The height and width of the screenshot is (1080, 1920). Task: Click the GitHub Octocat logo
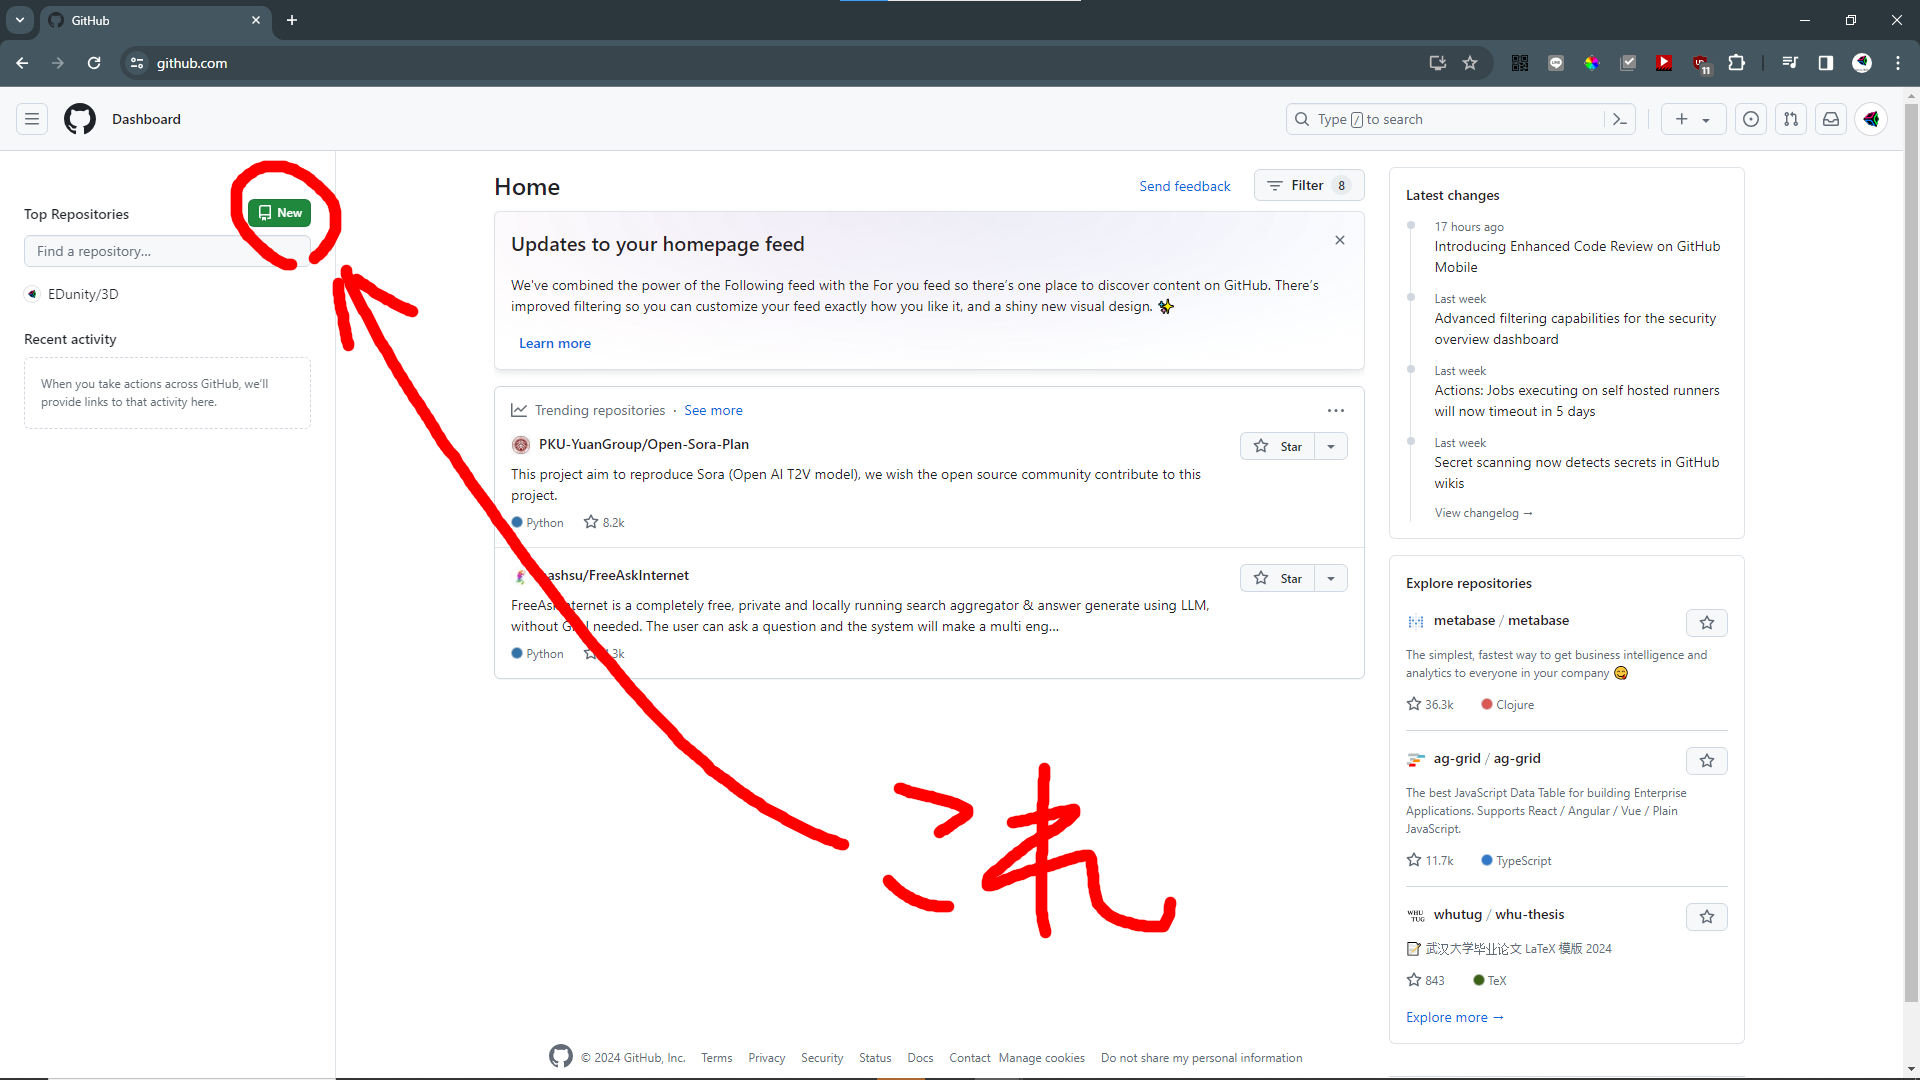(x=80, y=119)
